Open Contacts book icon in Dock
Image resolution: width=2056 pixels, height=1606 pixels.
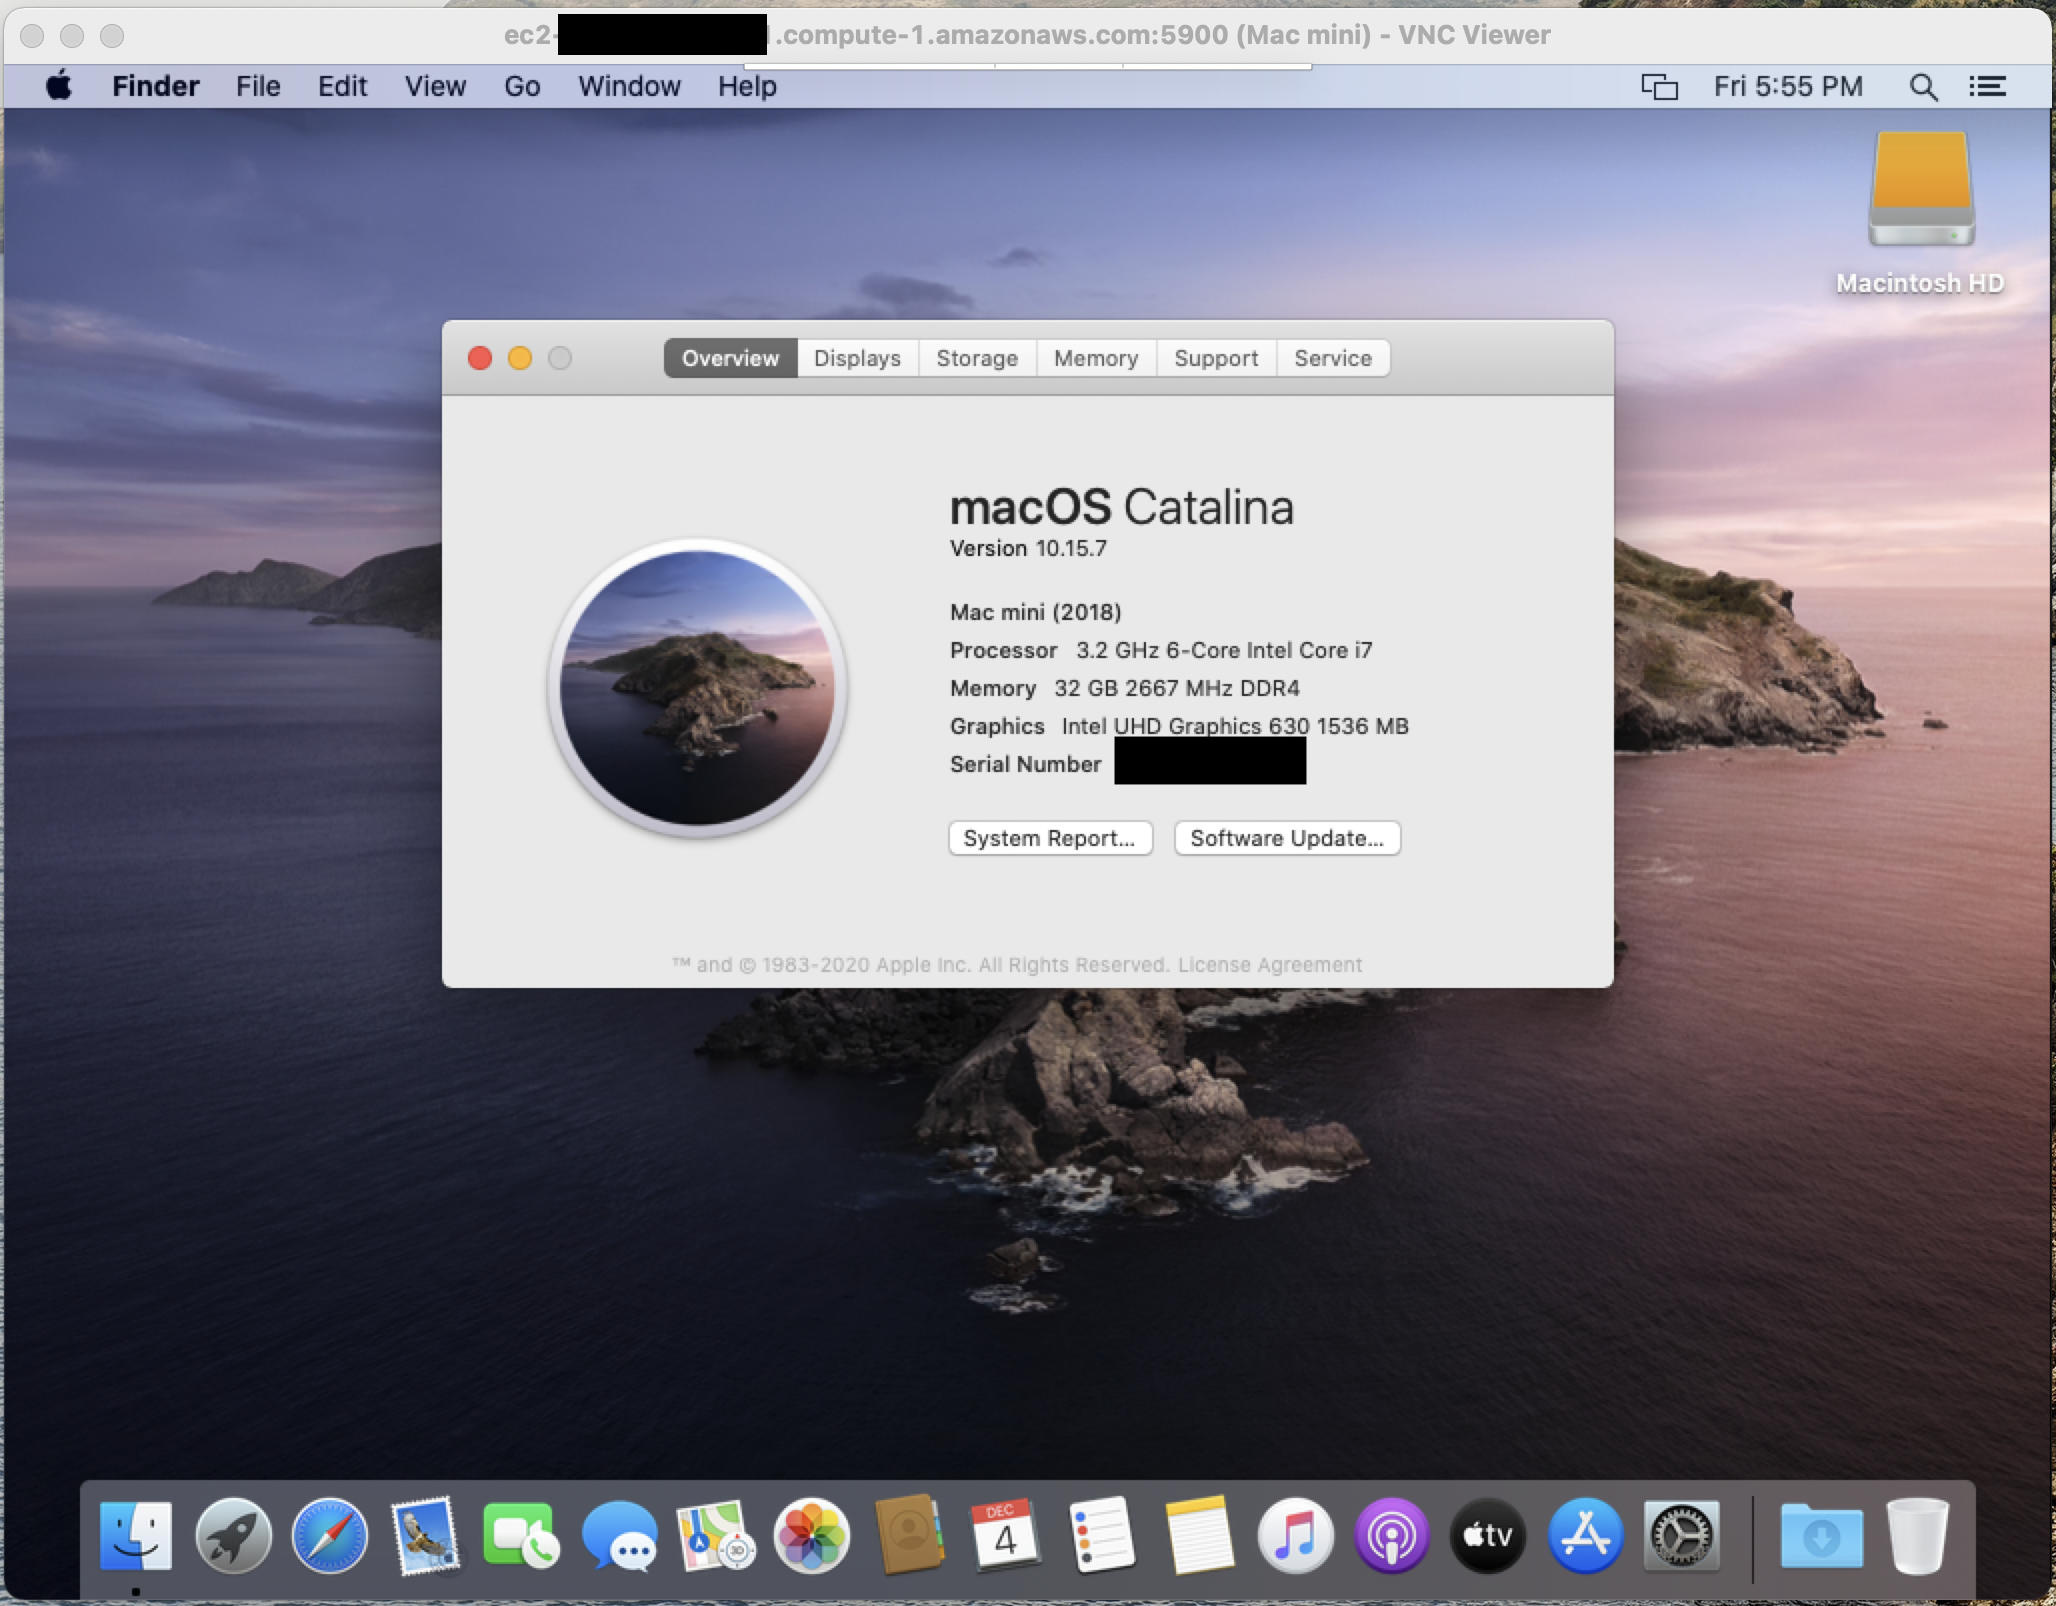[909, 1536]
